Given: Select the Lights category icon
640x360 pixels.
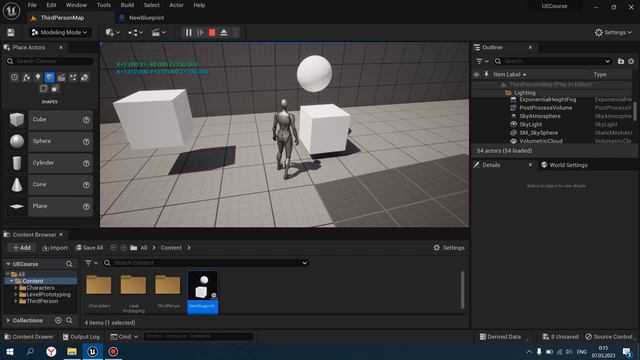Looking at the screenshot, I should tap(38, 77).
